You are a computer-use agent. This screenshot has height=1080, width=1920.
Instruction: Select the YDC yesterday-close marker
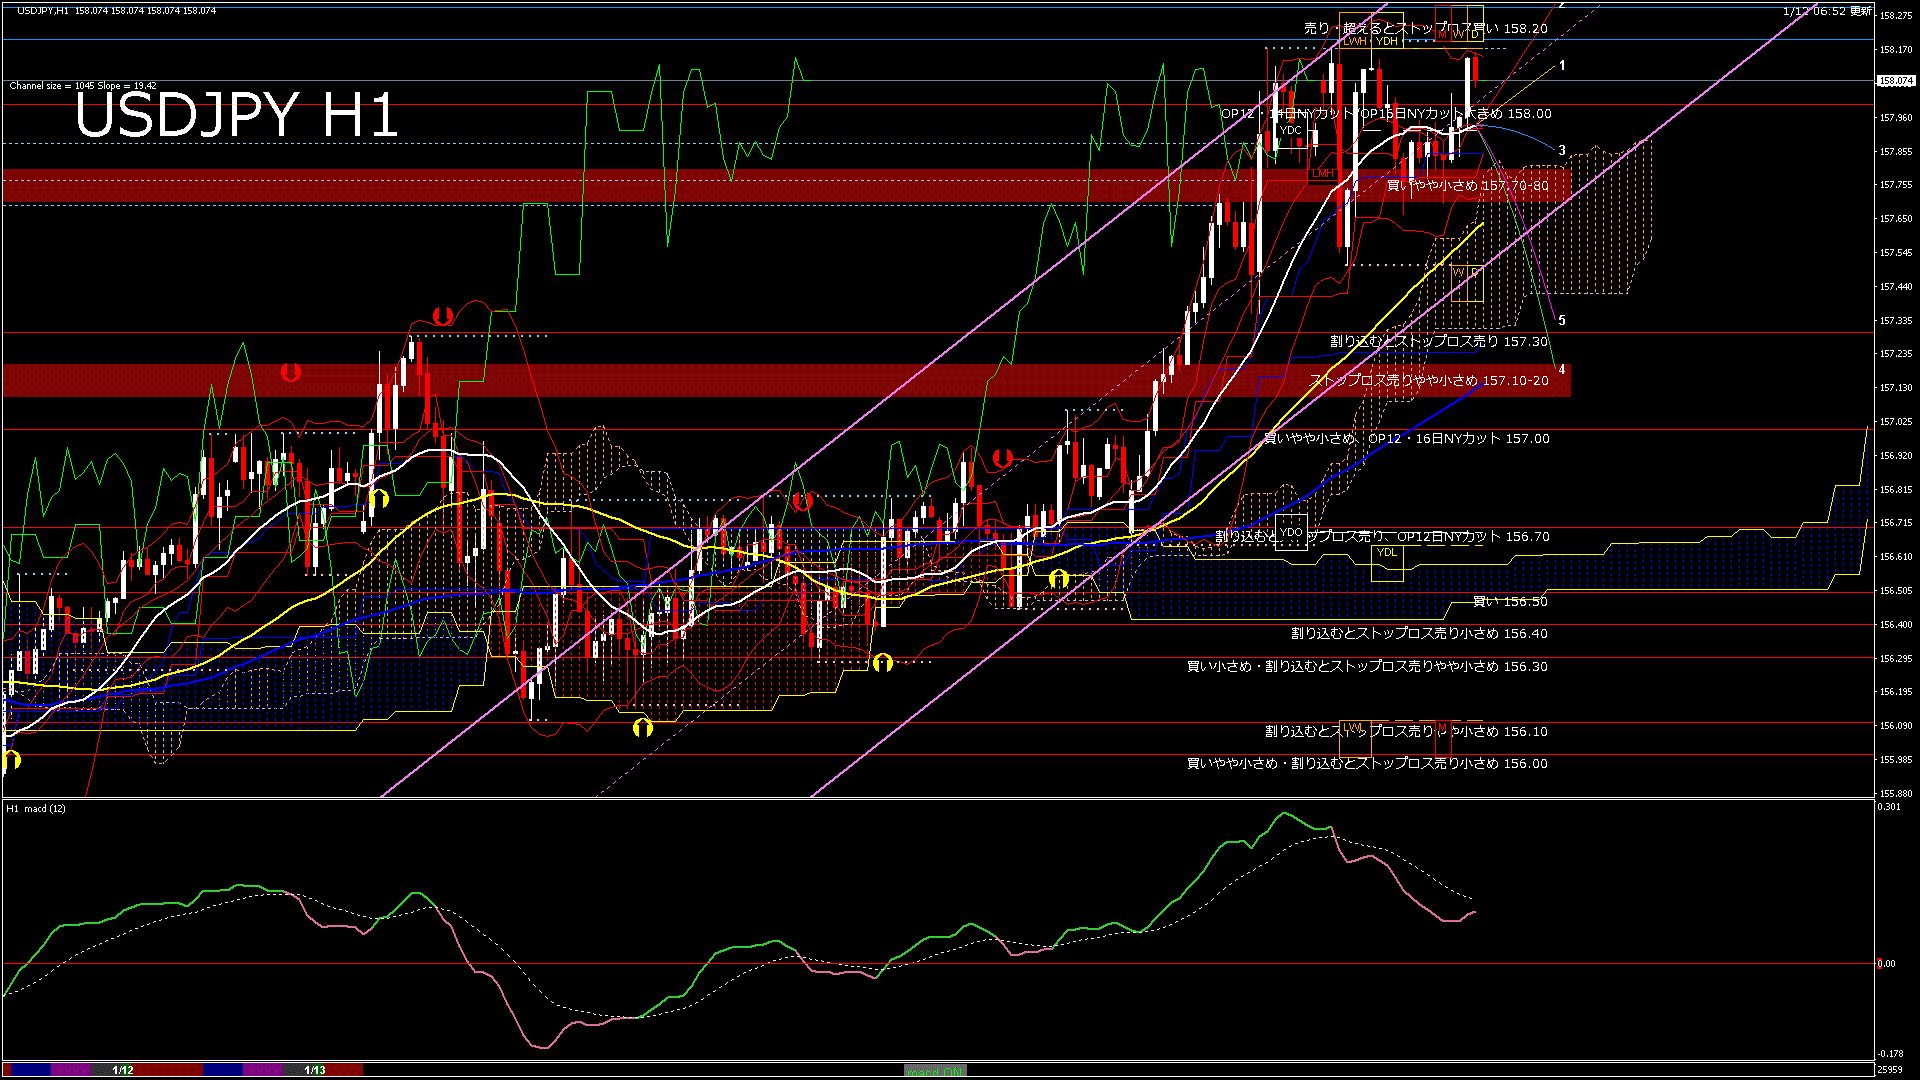click(x=1291, y=130)
